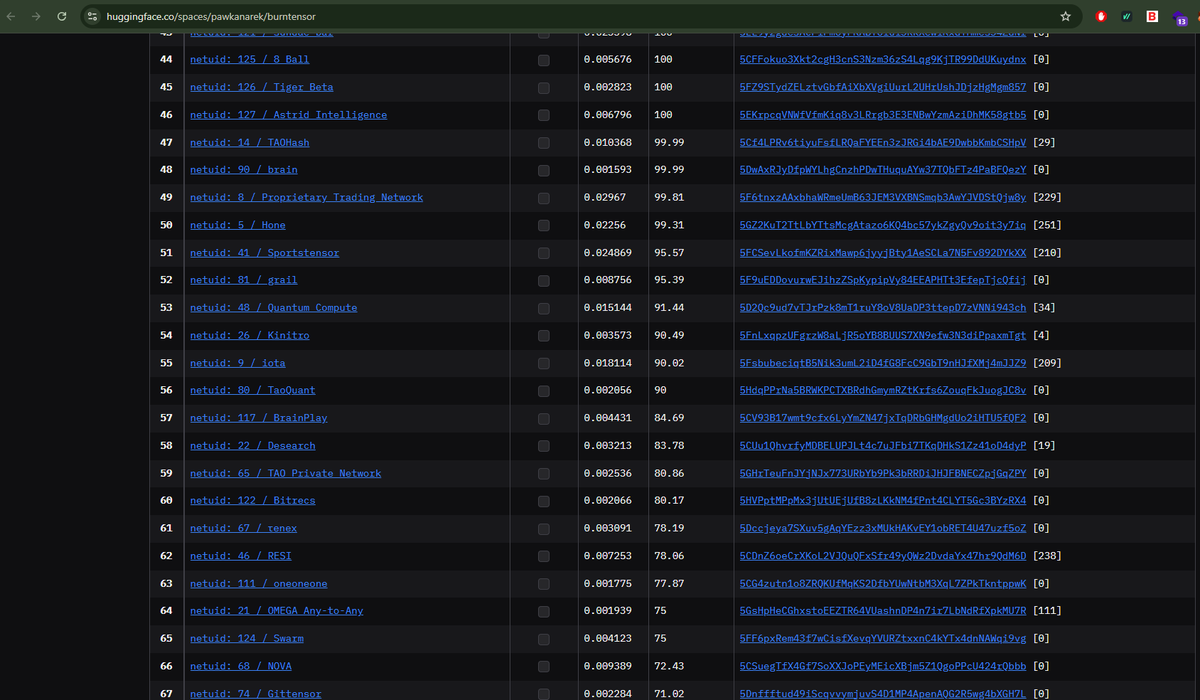Open address link starting 5Cf4LPRv6tiyuFsf
Screen dimensions: 1200x700
[883, 142]
